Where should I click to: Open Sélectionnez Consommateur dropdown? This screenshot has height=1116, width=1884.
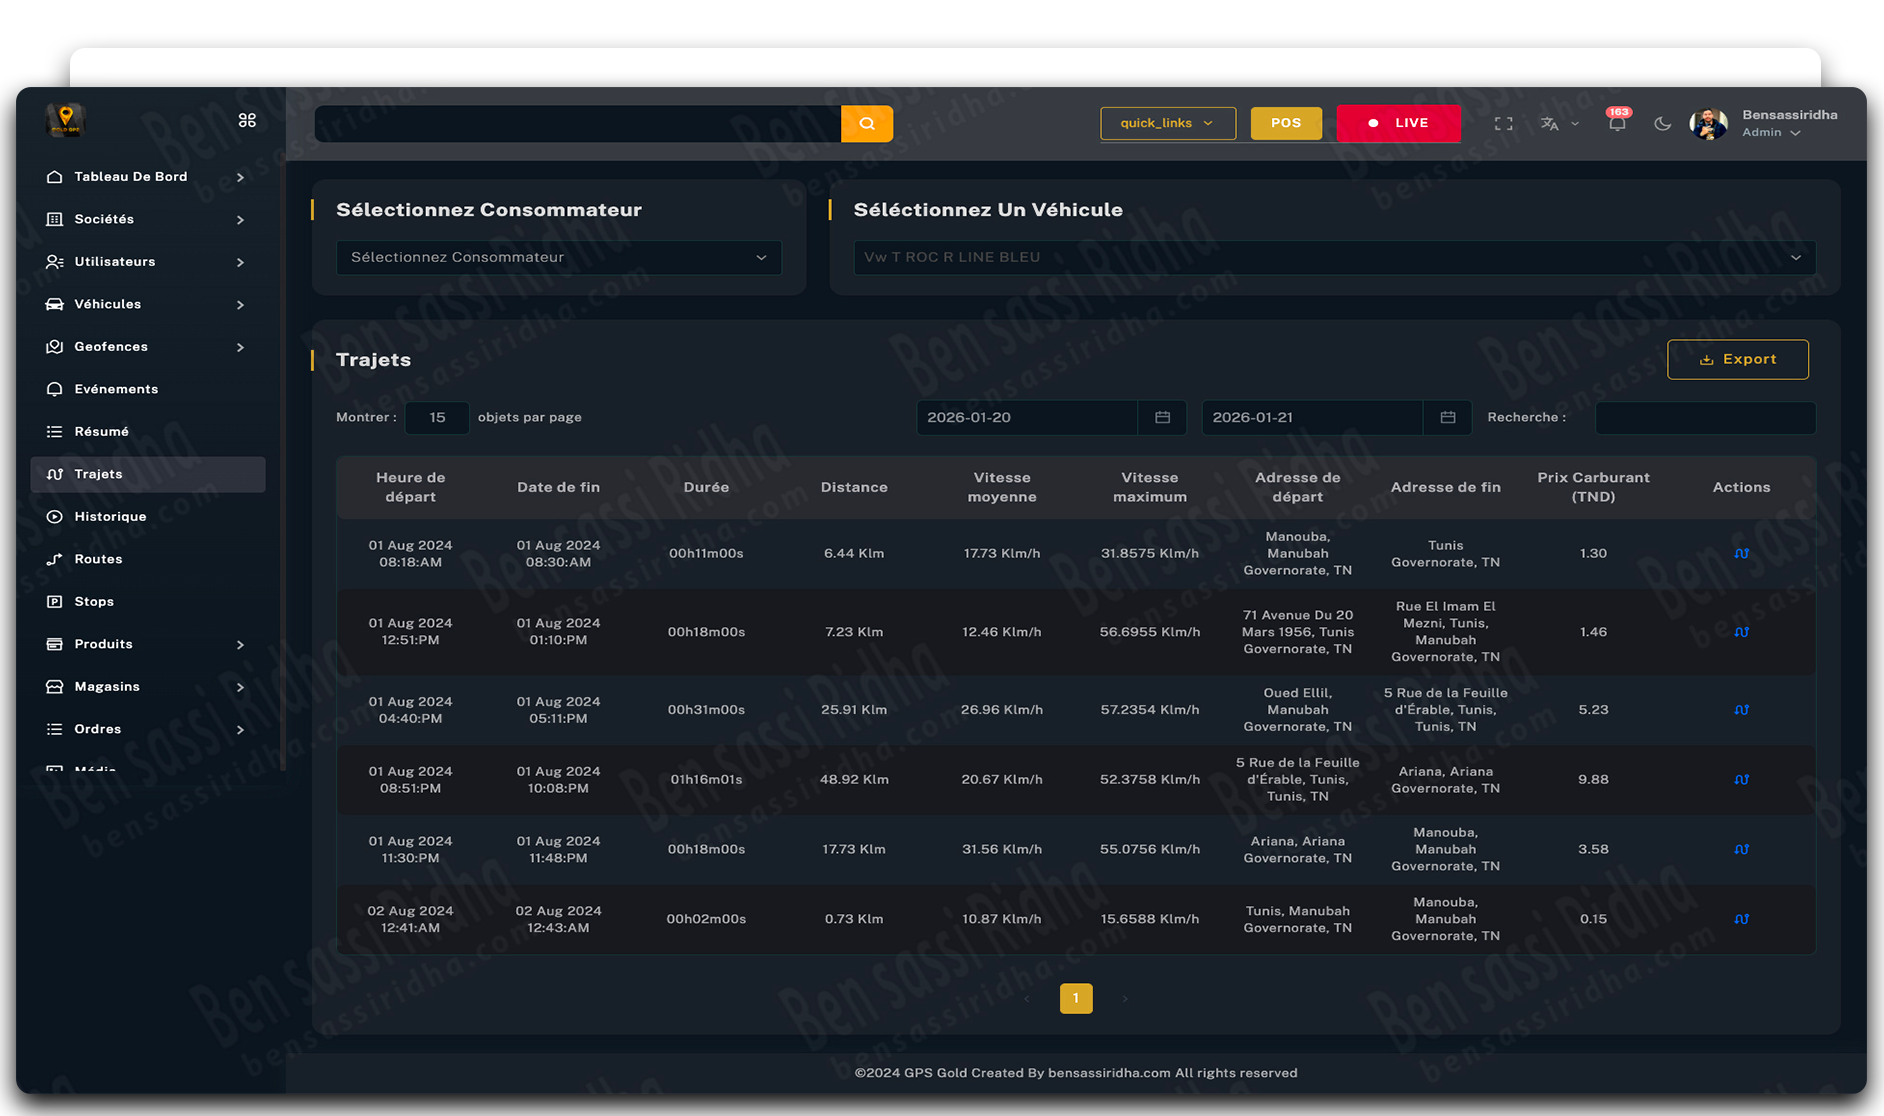(558, 258)
